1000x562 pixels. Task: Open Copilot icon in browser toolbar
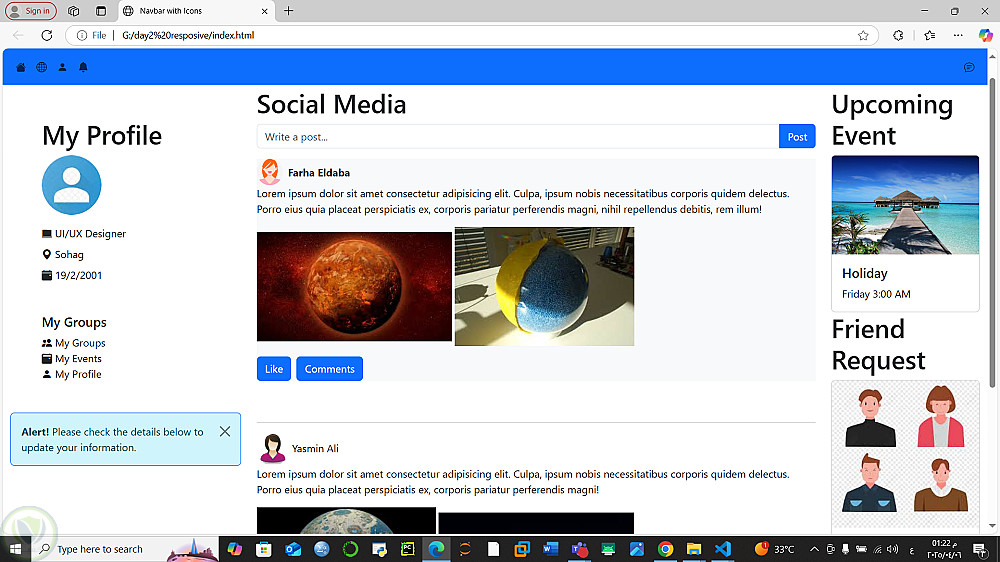[x=985, y=35]
